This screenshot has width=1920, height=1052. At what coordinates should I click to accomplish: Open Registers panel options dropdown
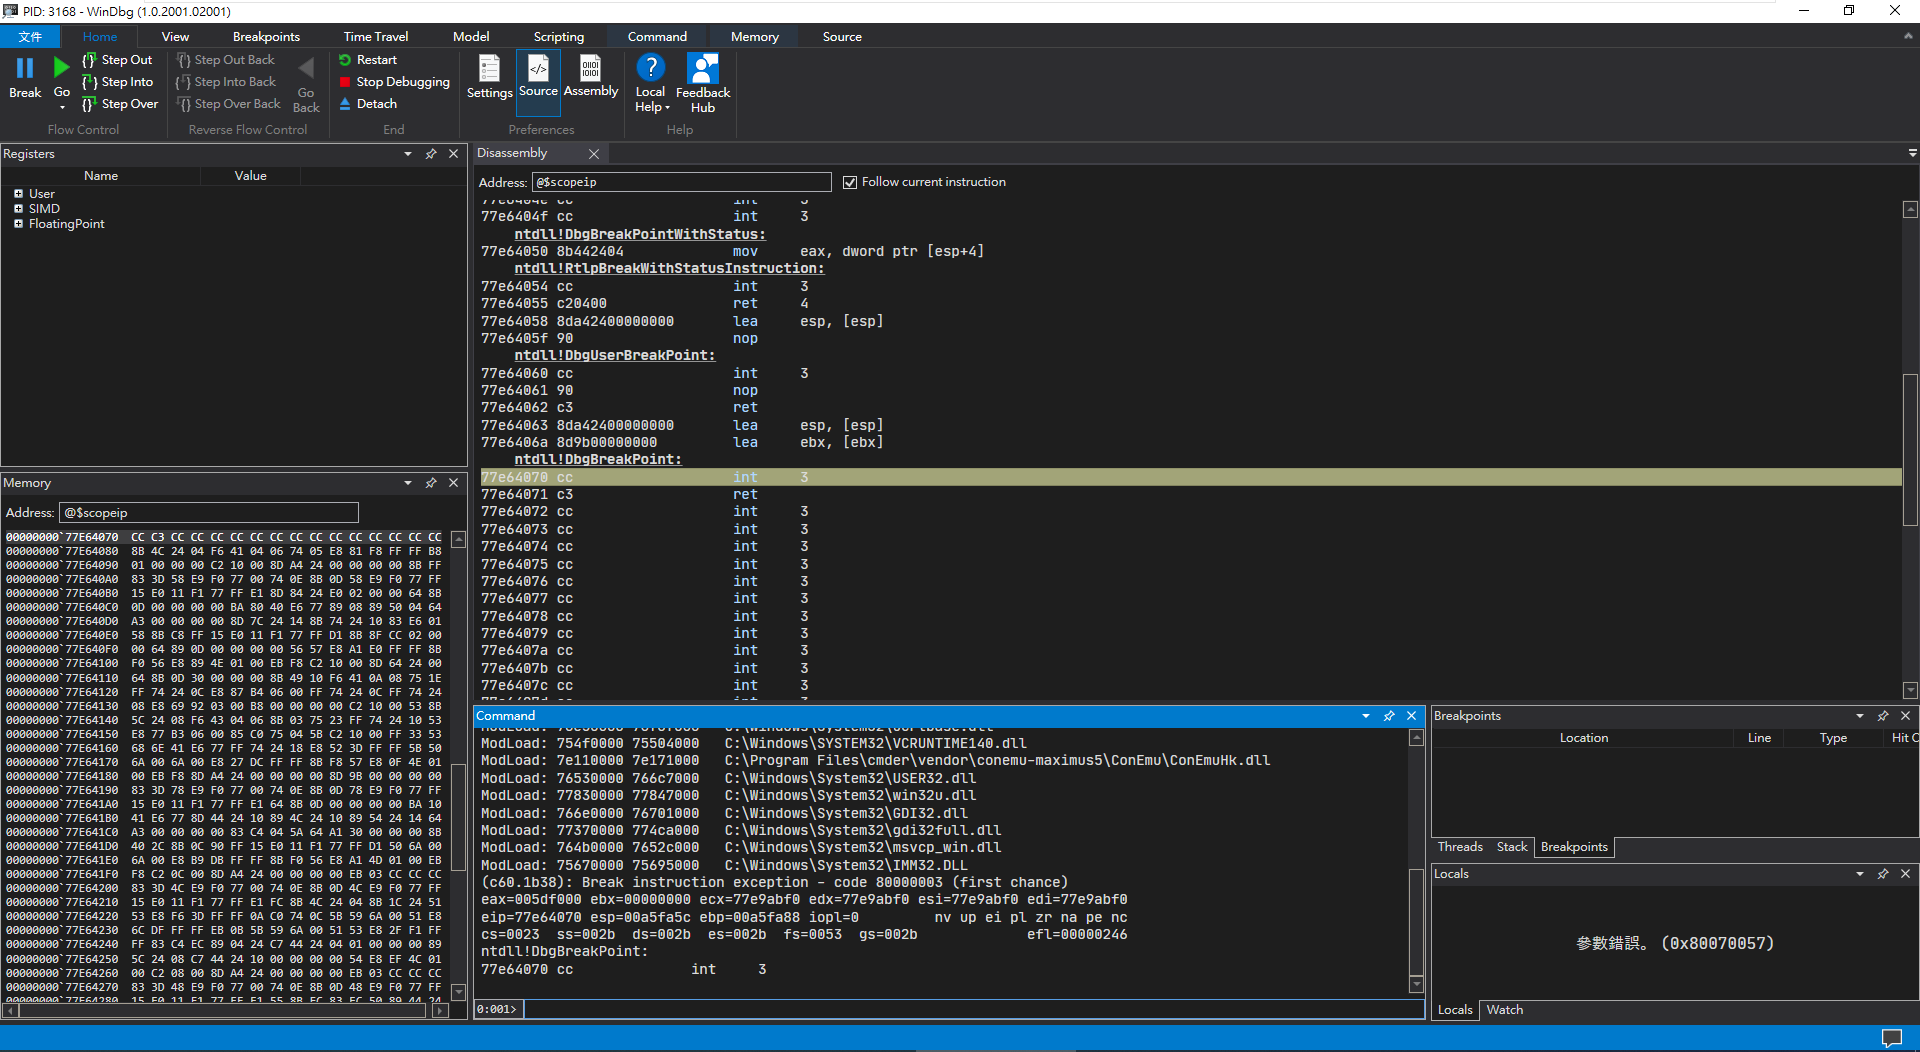tap(408, 154)
